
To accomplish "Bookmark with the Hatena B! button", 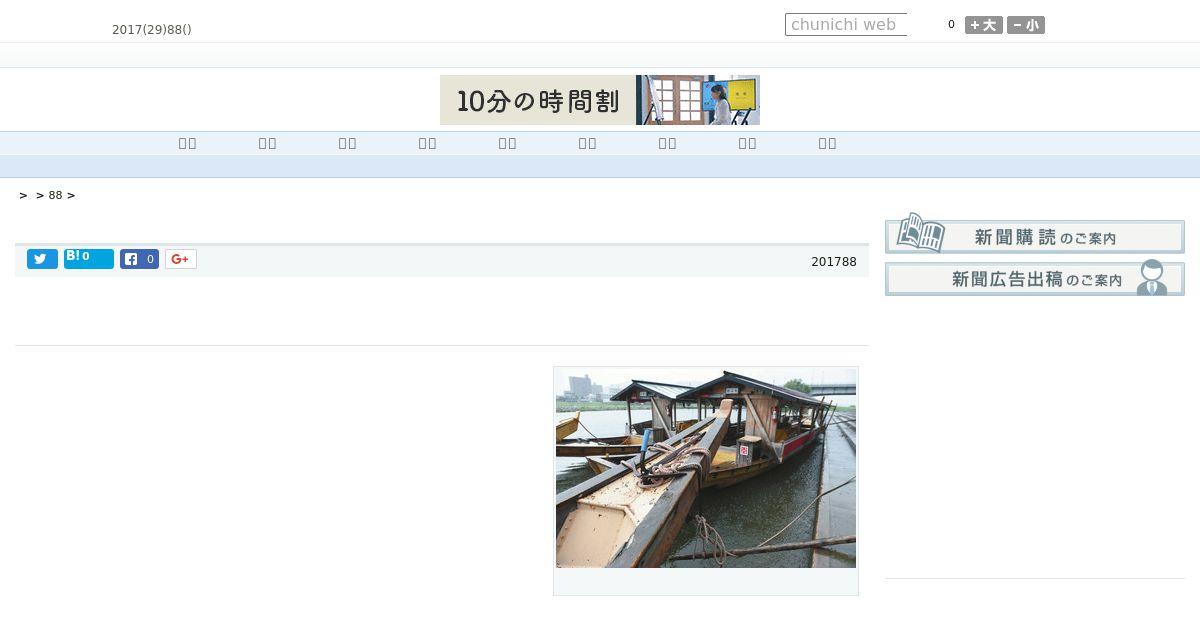I will coord(89,259).
